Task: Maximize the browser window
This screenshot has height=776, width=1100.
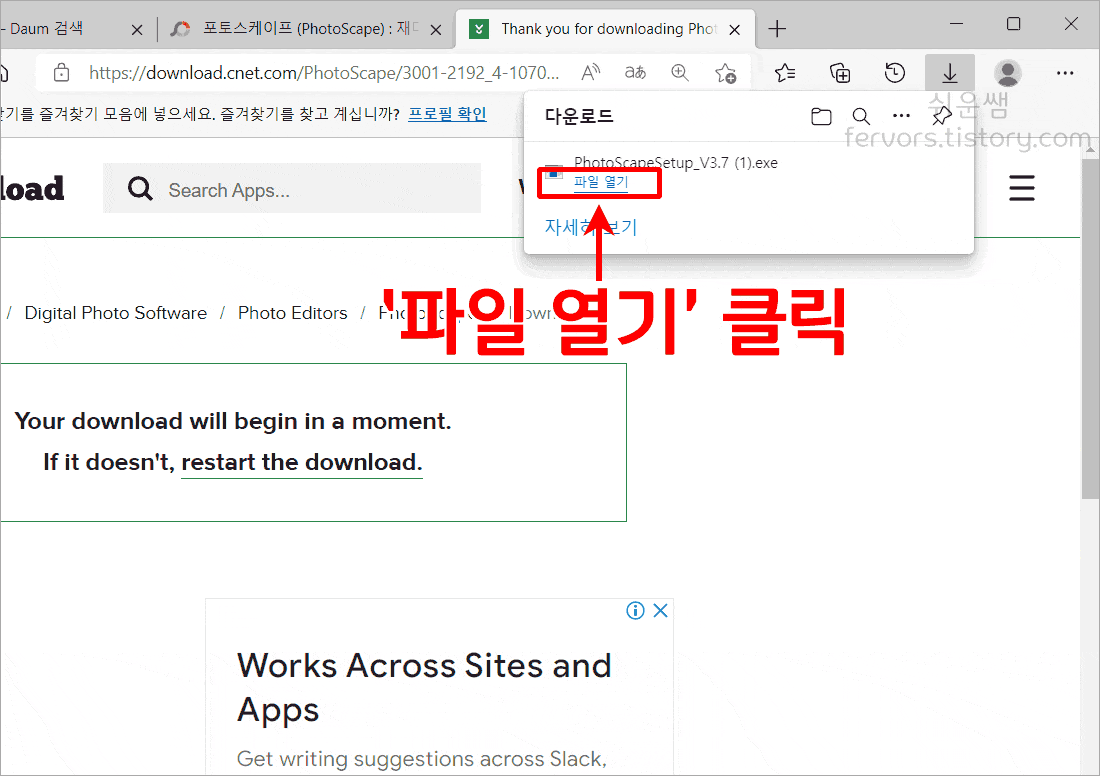Action: (x=1013, y=24)
